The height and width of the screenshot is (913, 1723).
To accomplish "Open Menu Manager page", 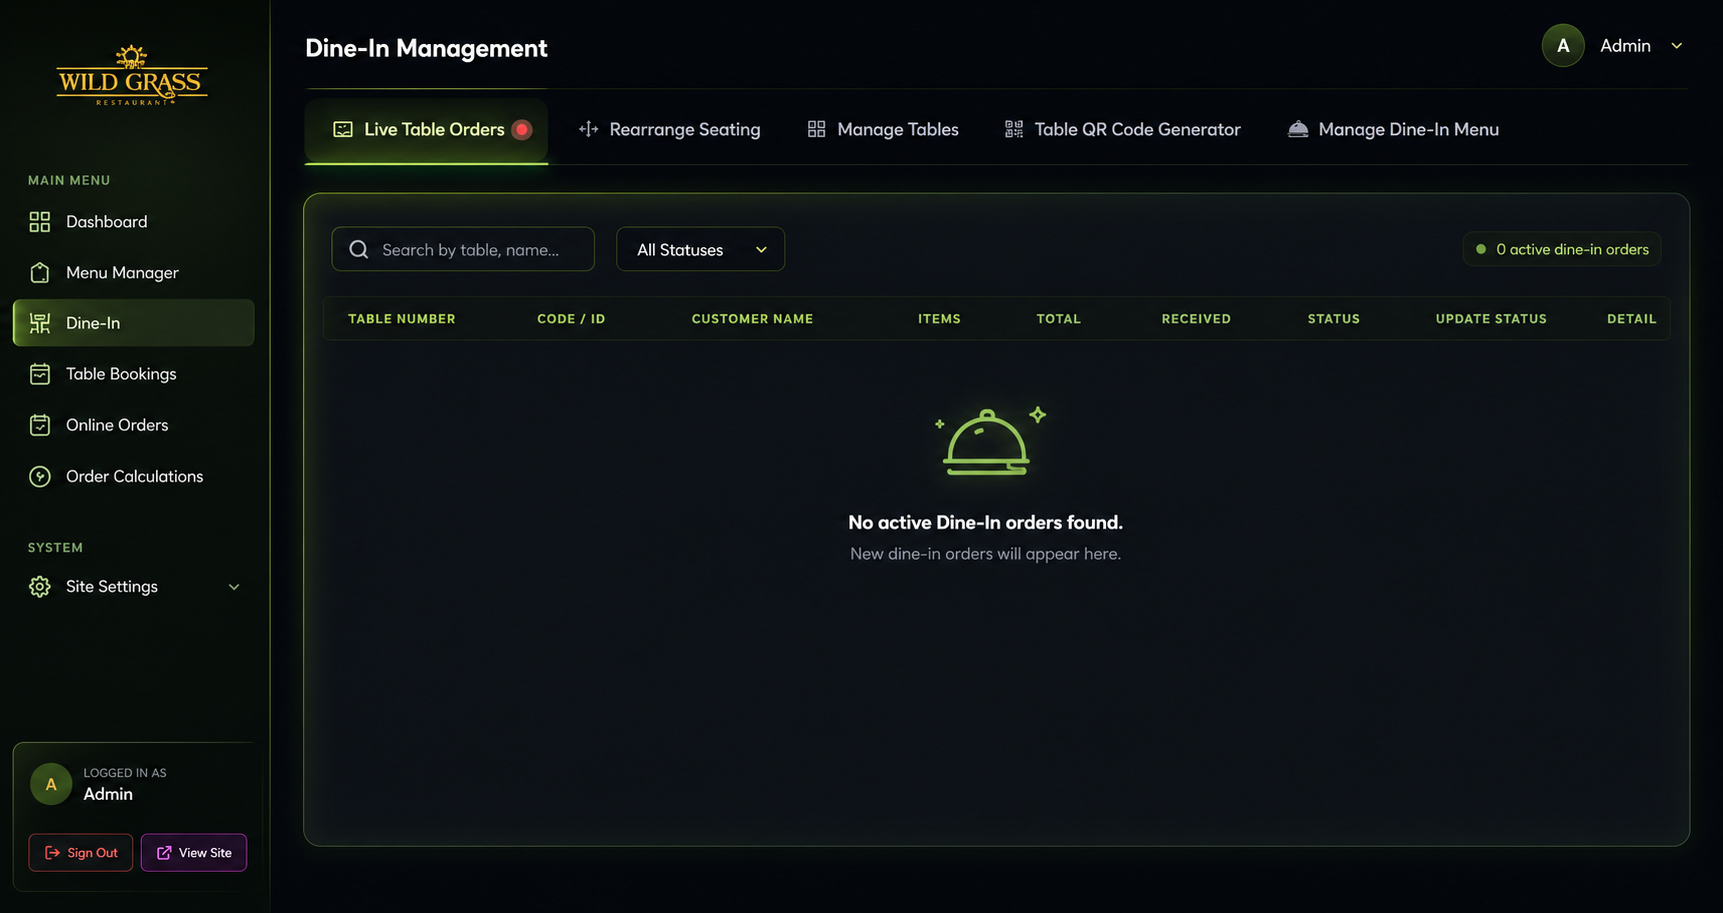I will (134, 273).
